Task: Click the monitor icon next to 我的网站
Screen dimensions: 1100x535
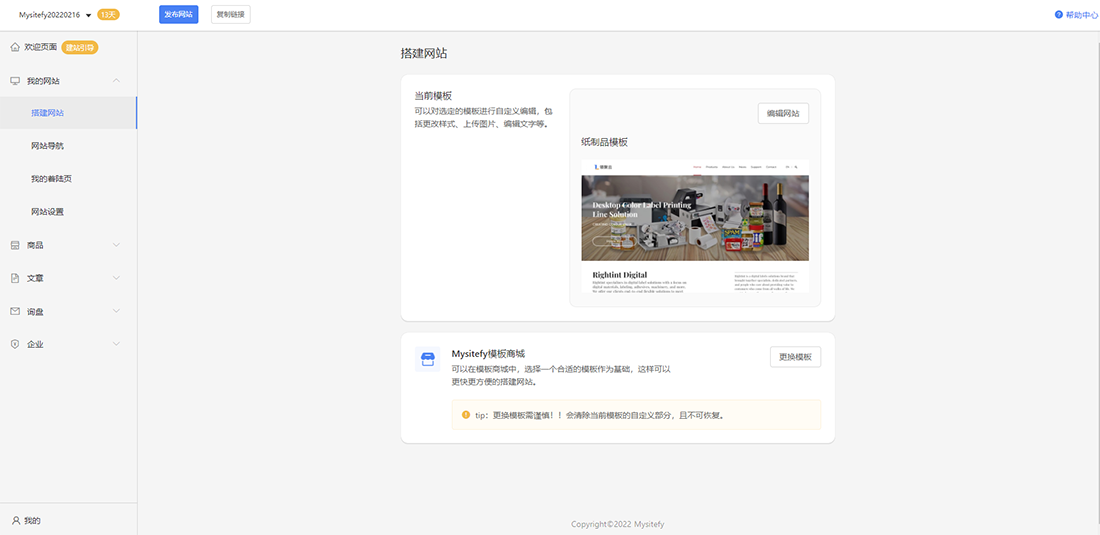Action: click(x=15, y=81)
